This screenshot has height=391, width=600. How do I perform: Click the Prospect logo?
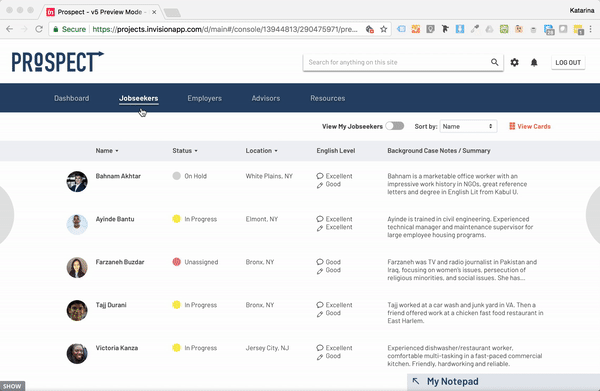point(57,62)
